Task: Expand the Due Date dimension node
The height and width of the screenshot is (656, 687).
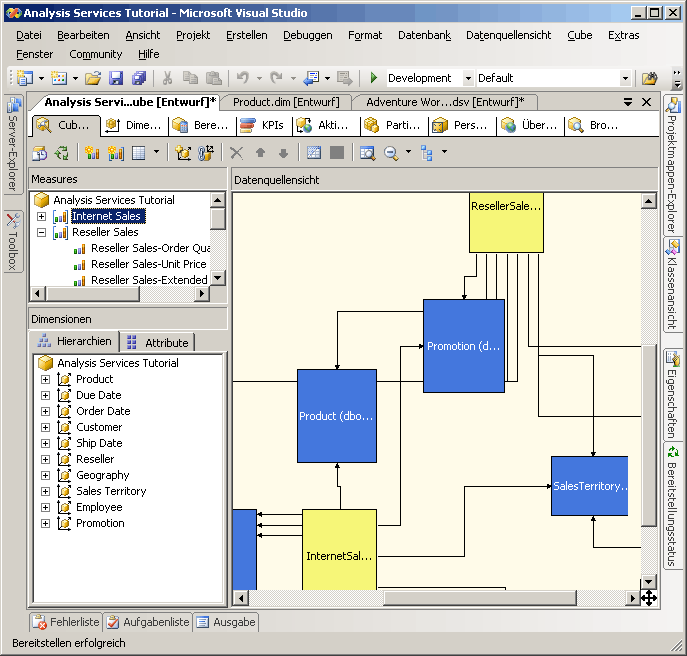Action: click(46, 395)
